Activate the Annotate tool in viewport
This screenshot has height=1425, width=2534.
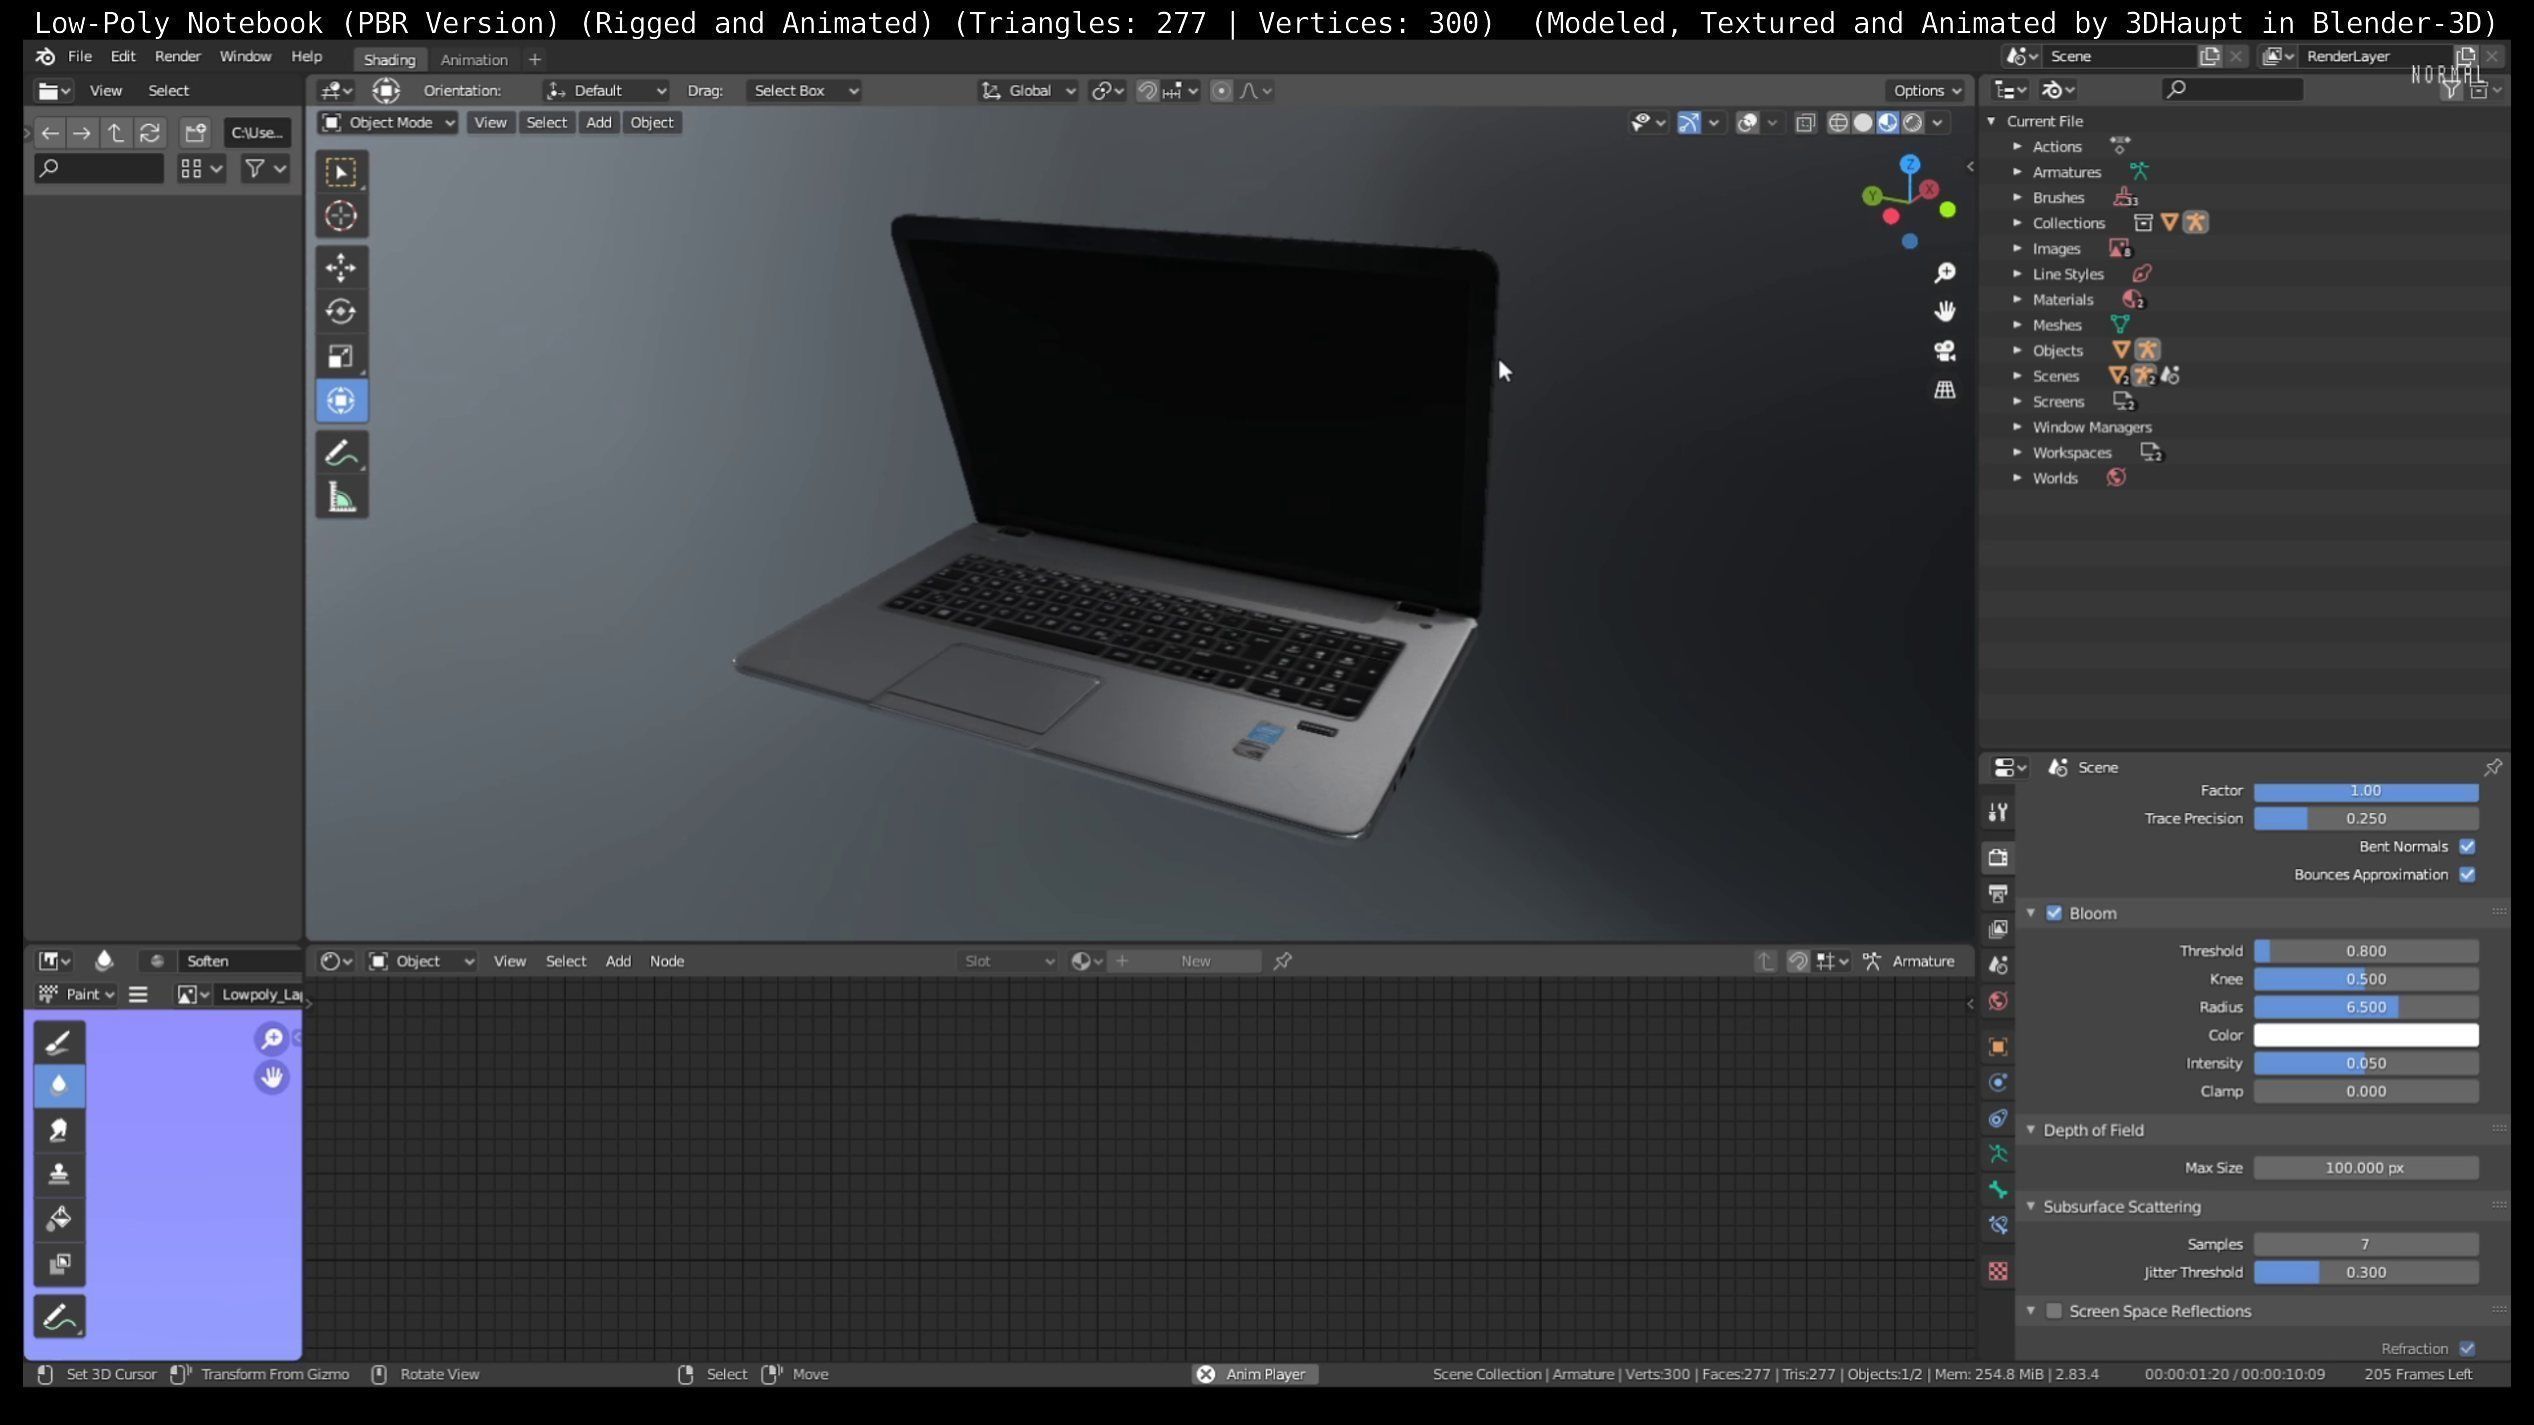pos(340,453)
